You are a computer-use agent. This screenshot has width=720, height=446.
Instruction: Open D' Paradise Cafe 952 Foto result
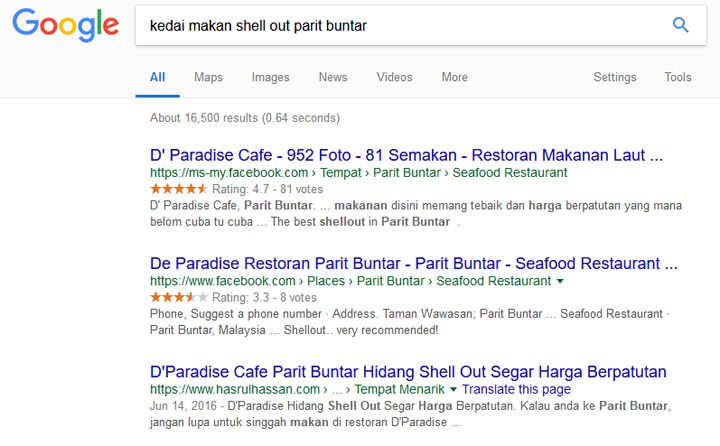pyautogui.click(x=406, y=155)
